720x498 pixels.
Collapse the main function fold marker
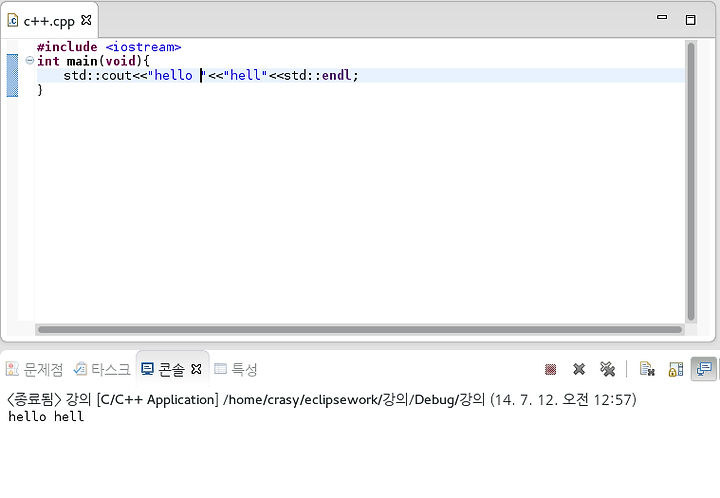29,61
